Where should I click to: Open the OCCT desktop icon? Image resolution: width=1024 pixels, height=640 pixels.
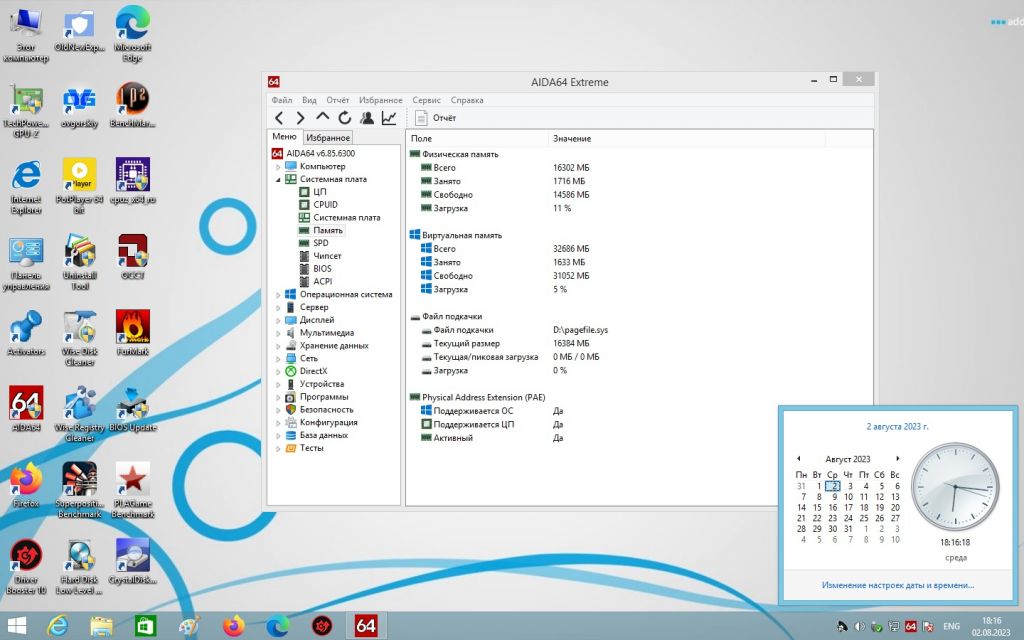click(133, 257)
